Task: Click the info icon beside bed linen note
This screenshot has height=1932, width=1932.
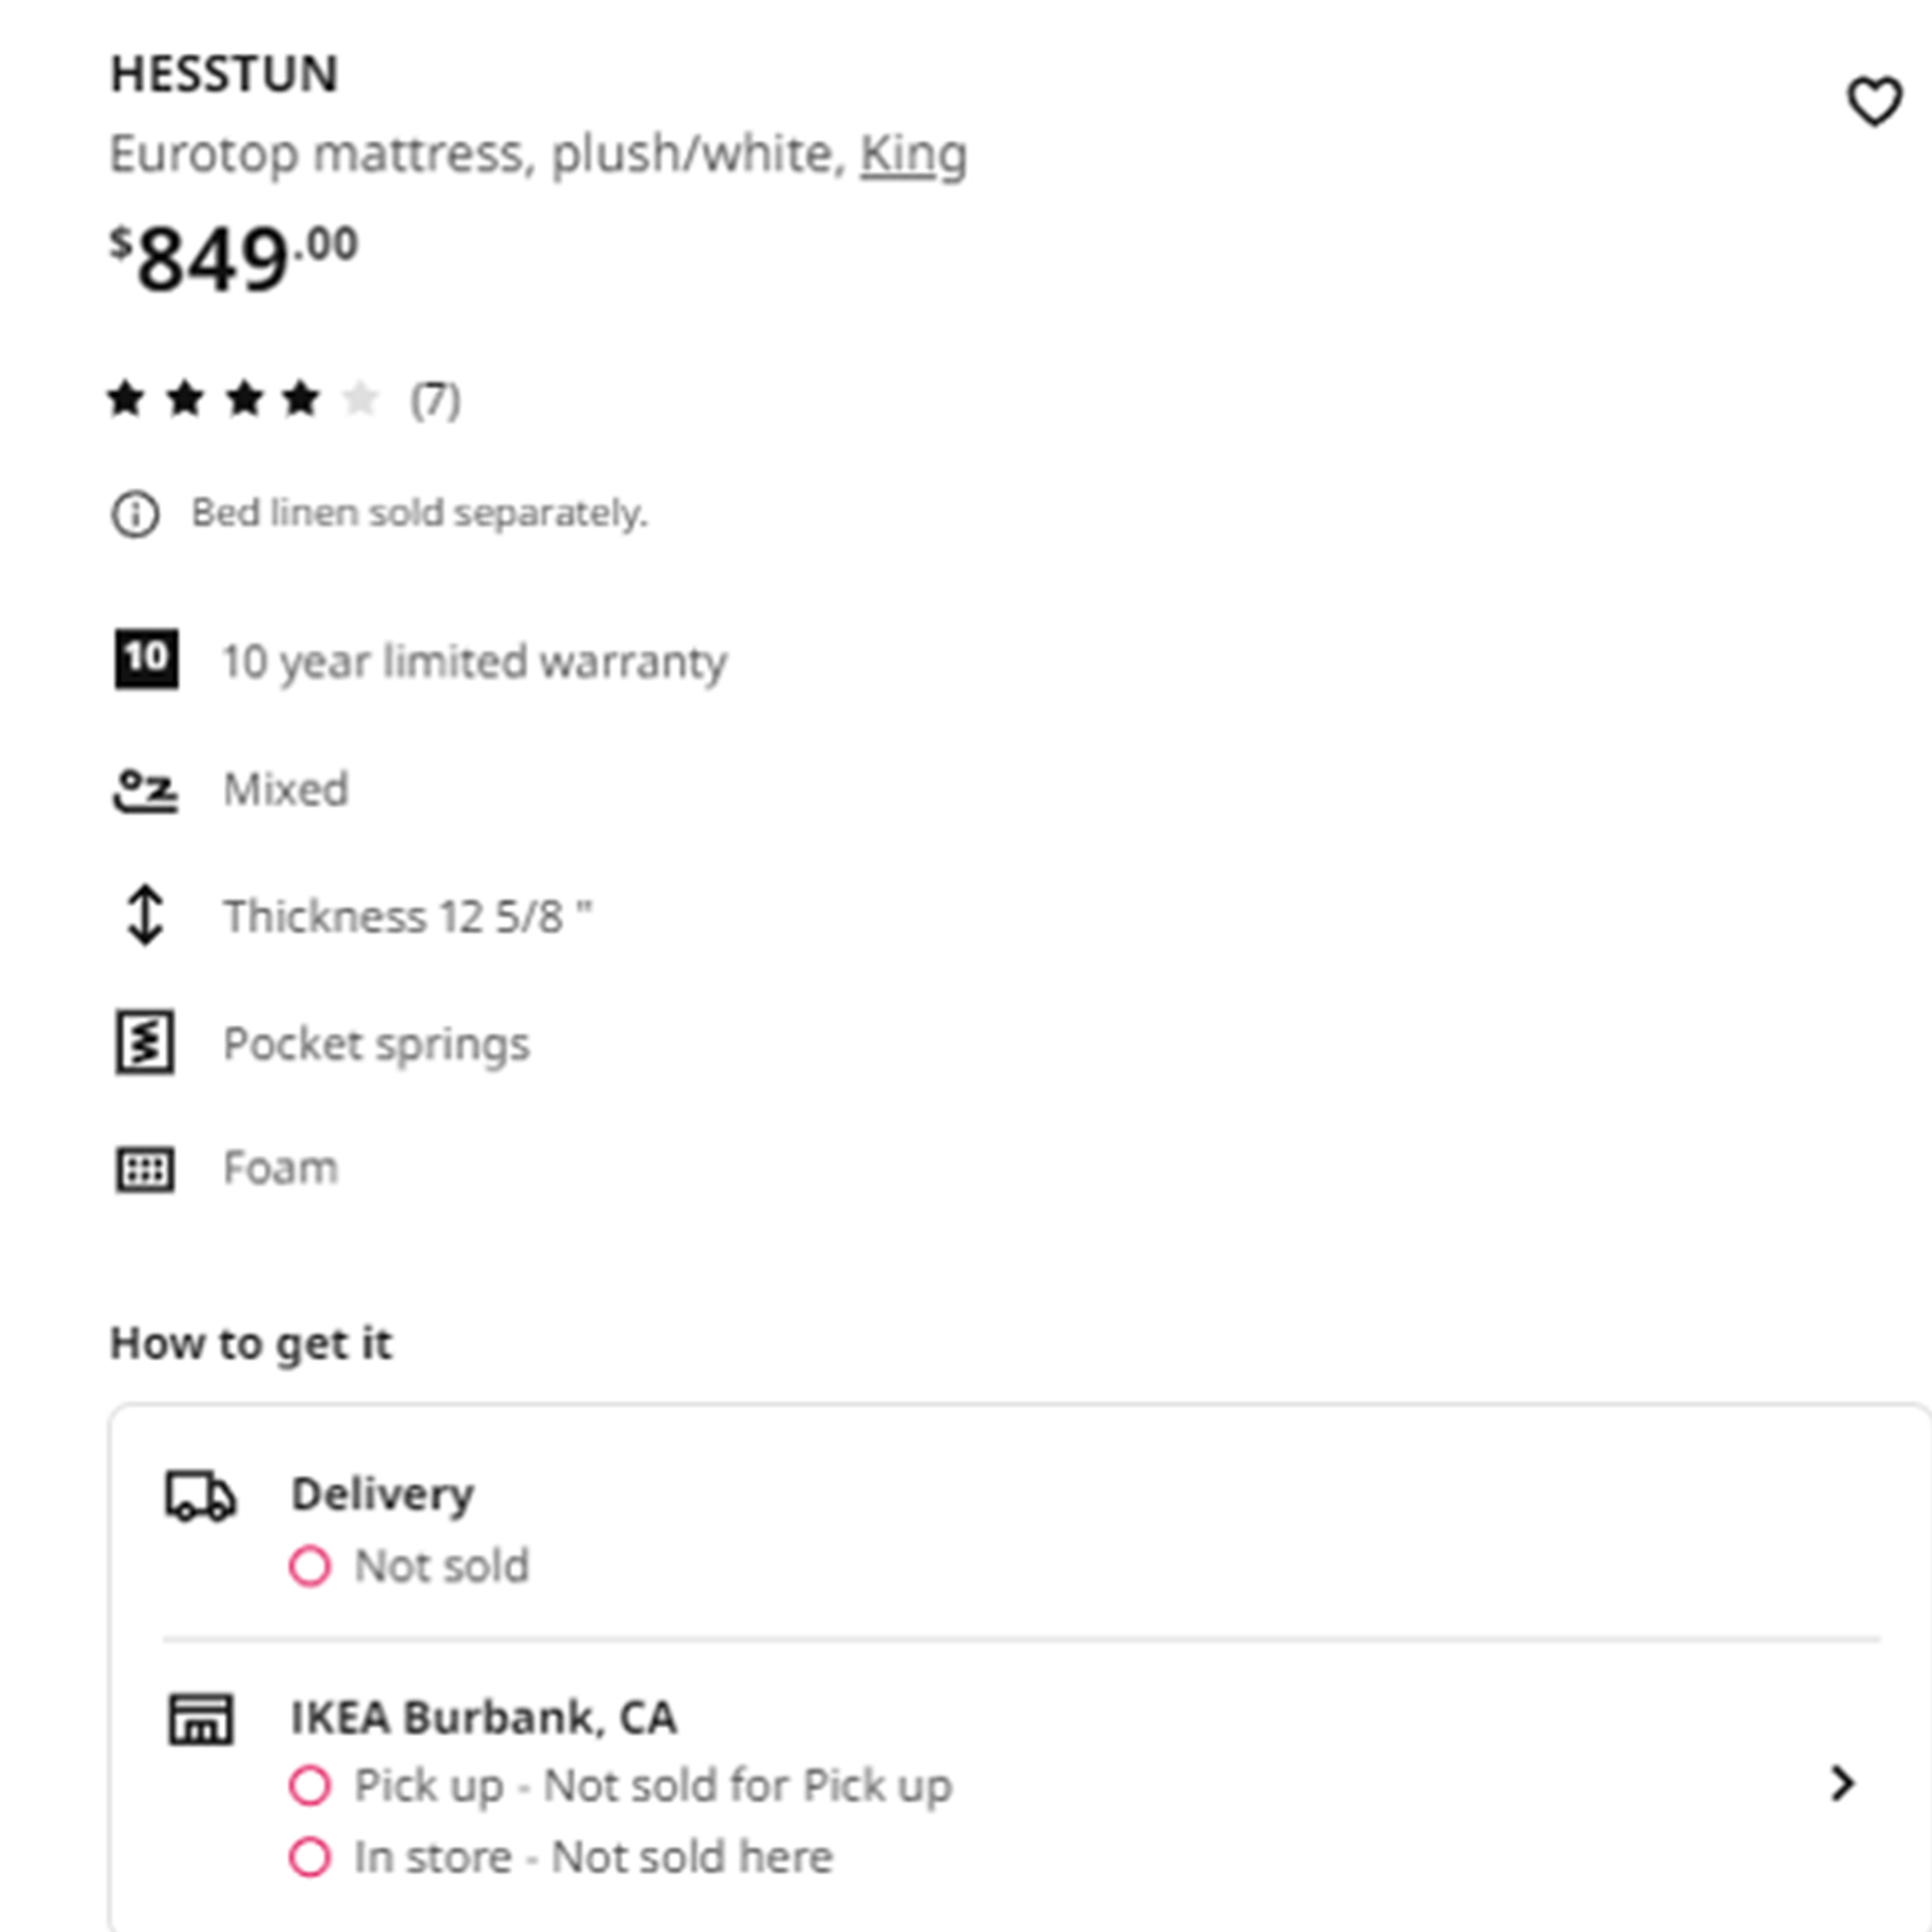Action: coord(135,515)
